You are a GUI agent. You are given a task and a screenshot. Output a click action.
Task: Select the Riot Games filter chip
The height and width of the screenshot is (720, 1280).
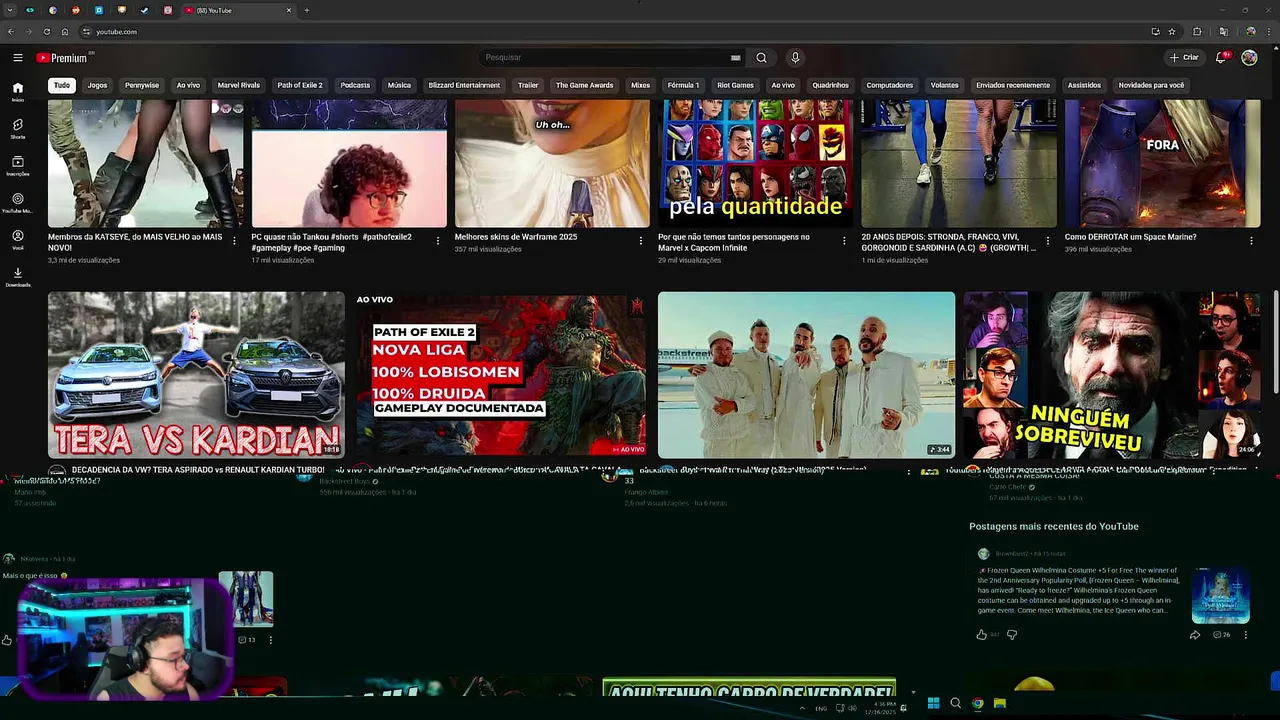click(735, 85)
